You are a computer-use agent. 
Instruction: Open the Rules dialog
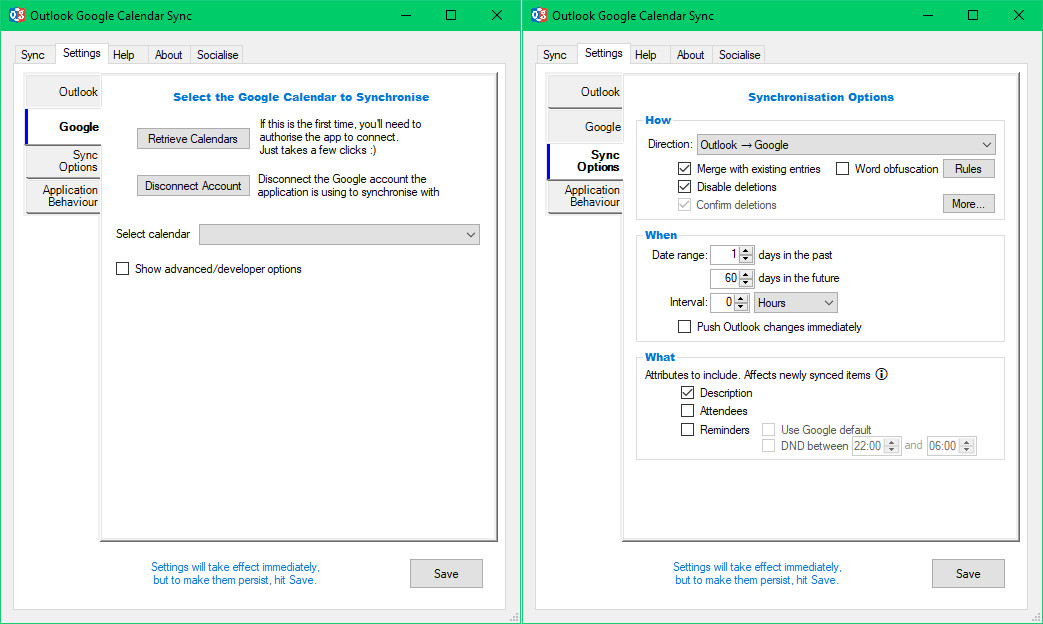coord(968,168)
